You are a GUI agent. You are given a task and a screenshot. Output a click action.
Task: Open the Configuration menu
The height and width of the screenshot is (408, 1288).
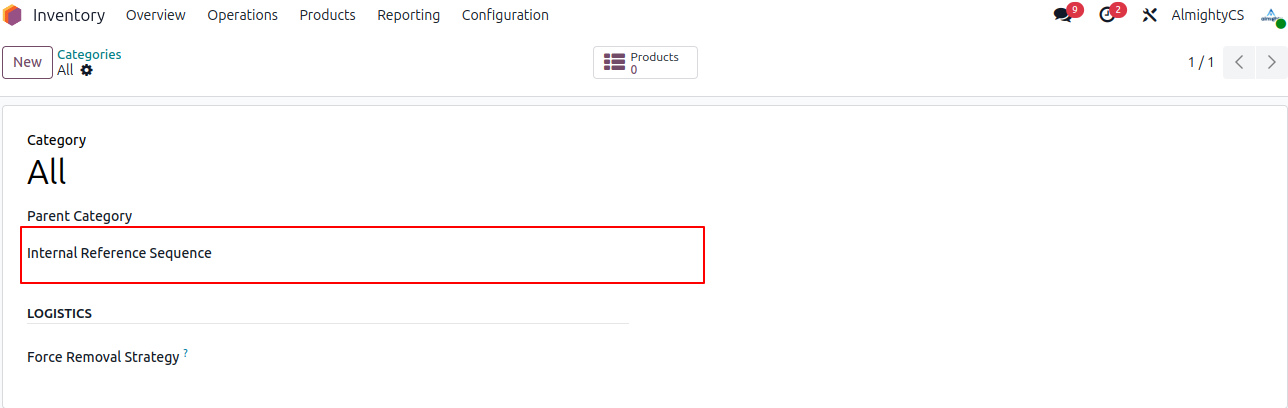505,15
